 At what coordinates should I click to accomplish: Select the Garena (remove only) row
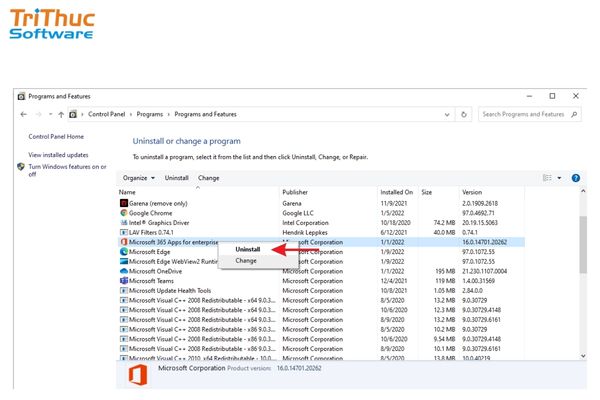tap(321, 203)
